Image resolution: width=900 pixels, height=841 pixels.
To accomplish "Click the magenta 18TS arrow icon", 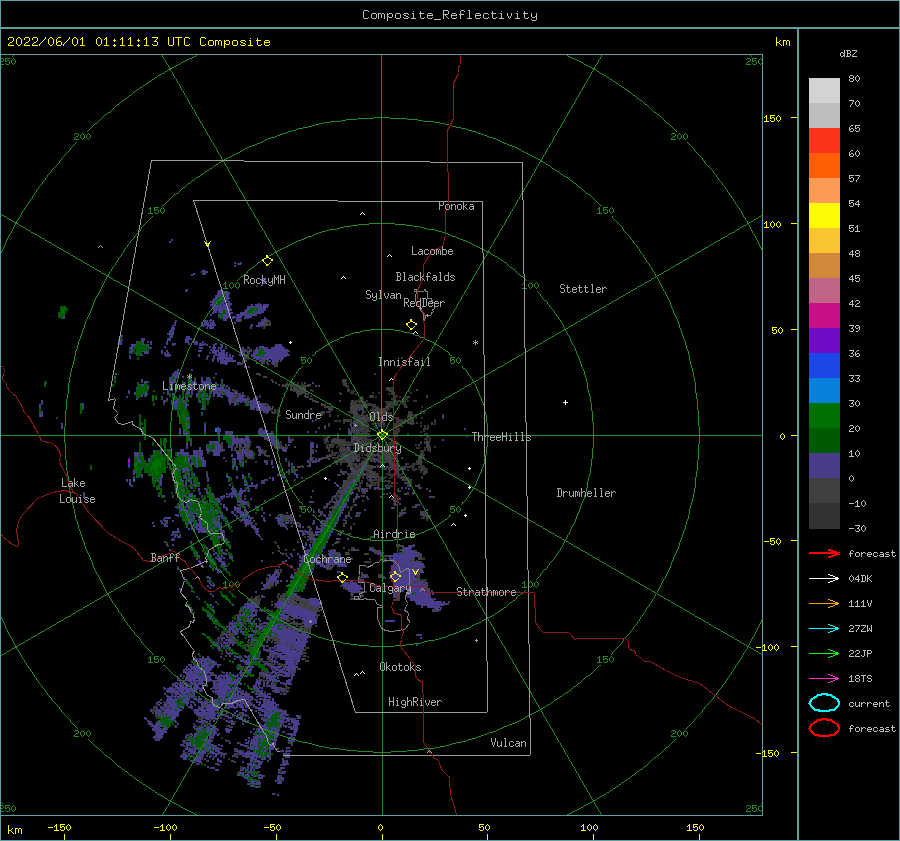I will tap(824, 679).
